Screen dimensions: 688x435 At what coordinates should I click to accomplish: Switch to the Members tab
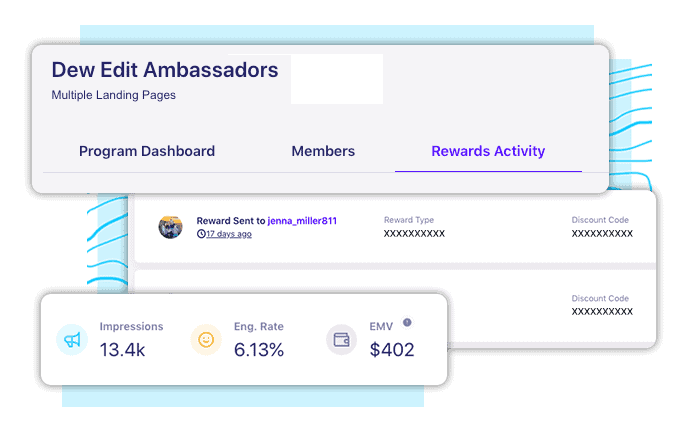point(323,151)
